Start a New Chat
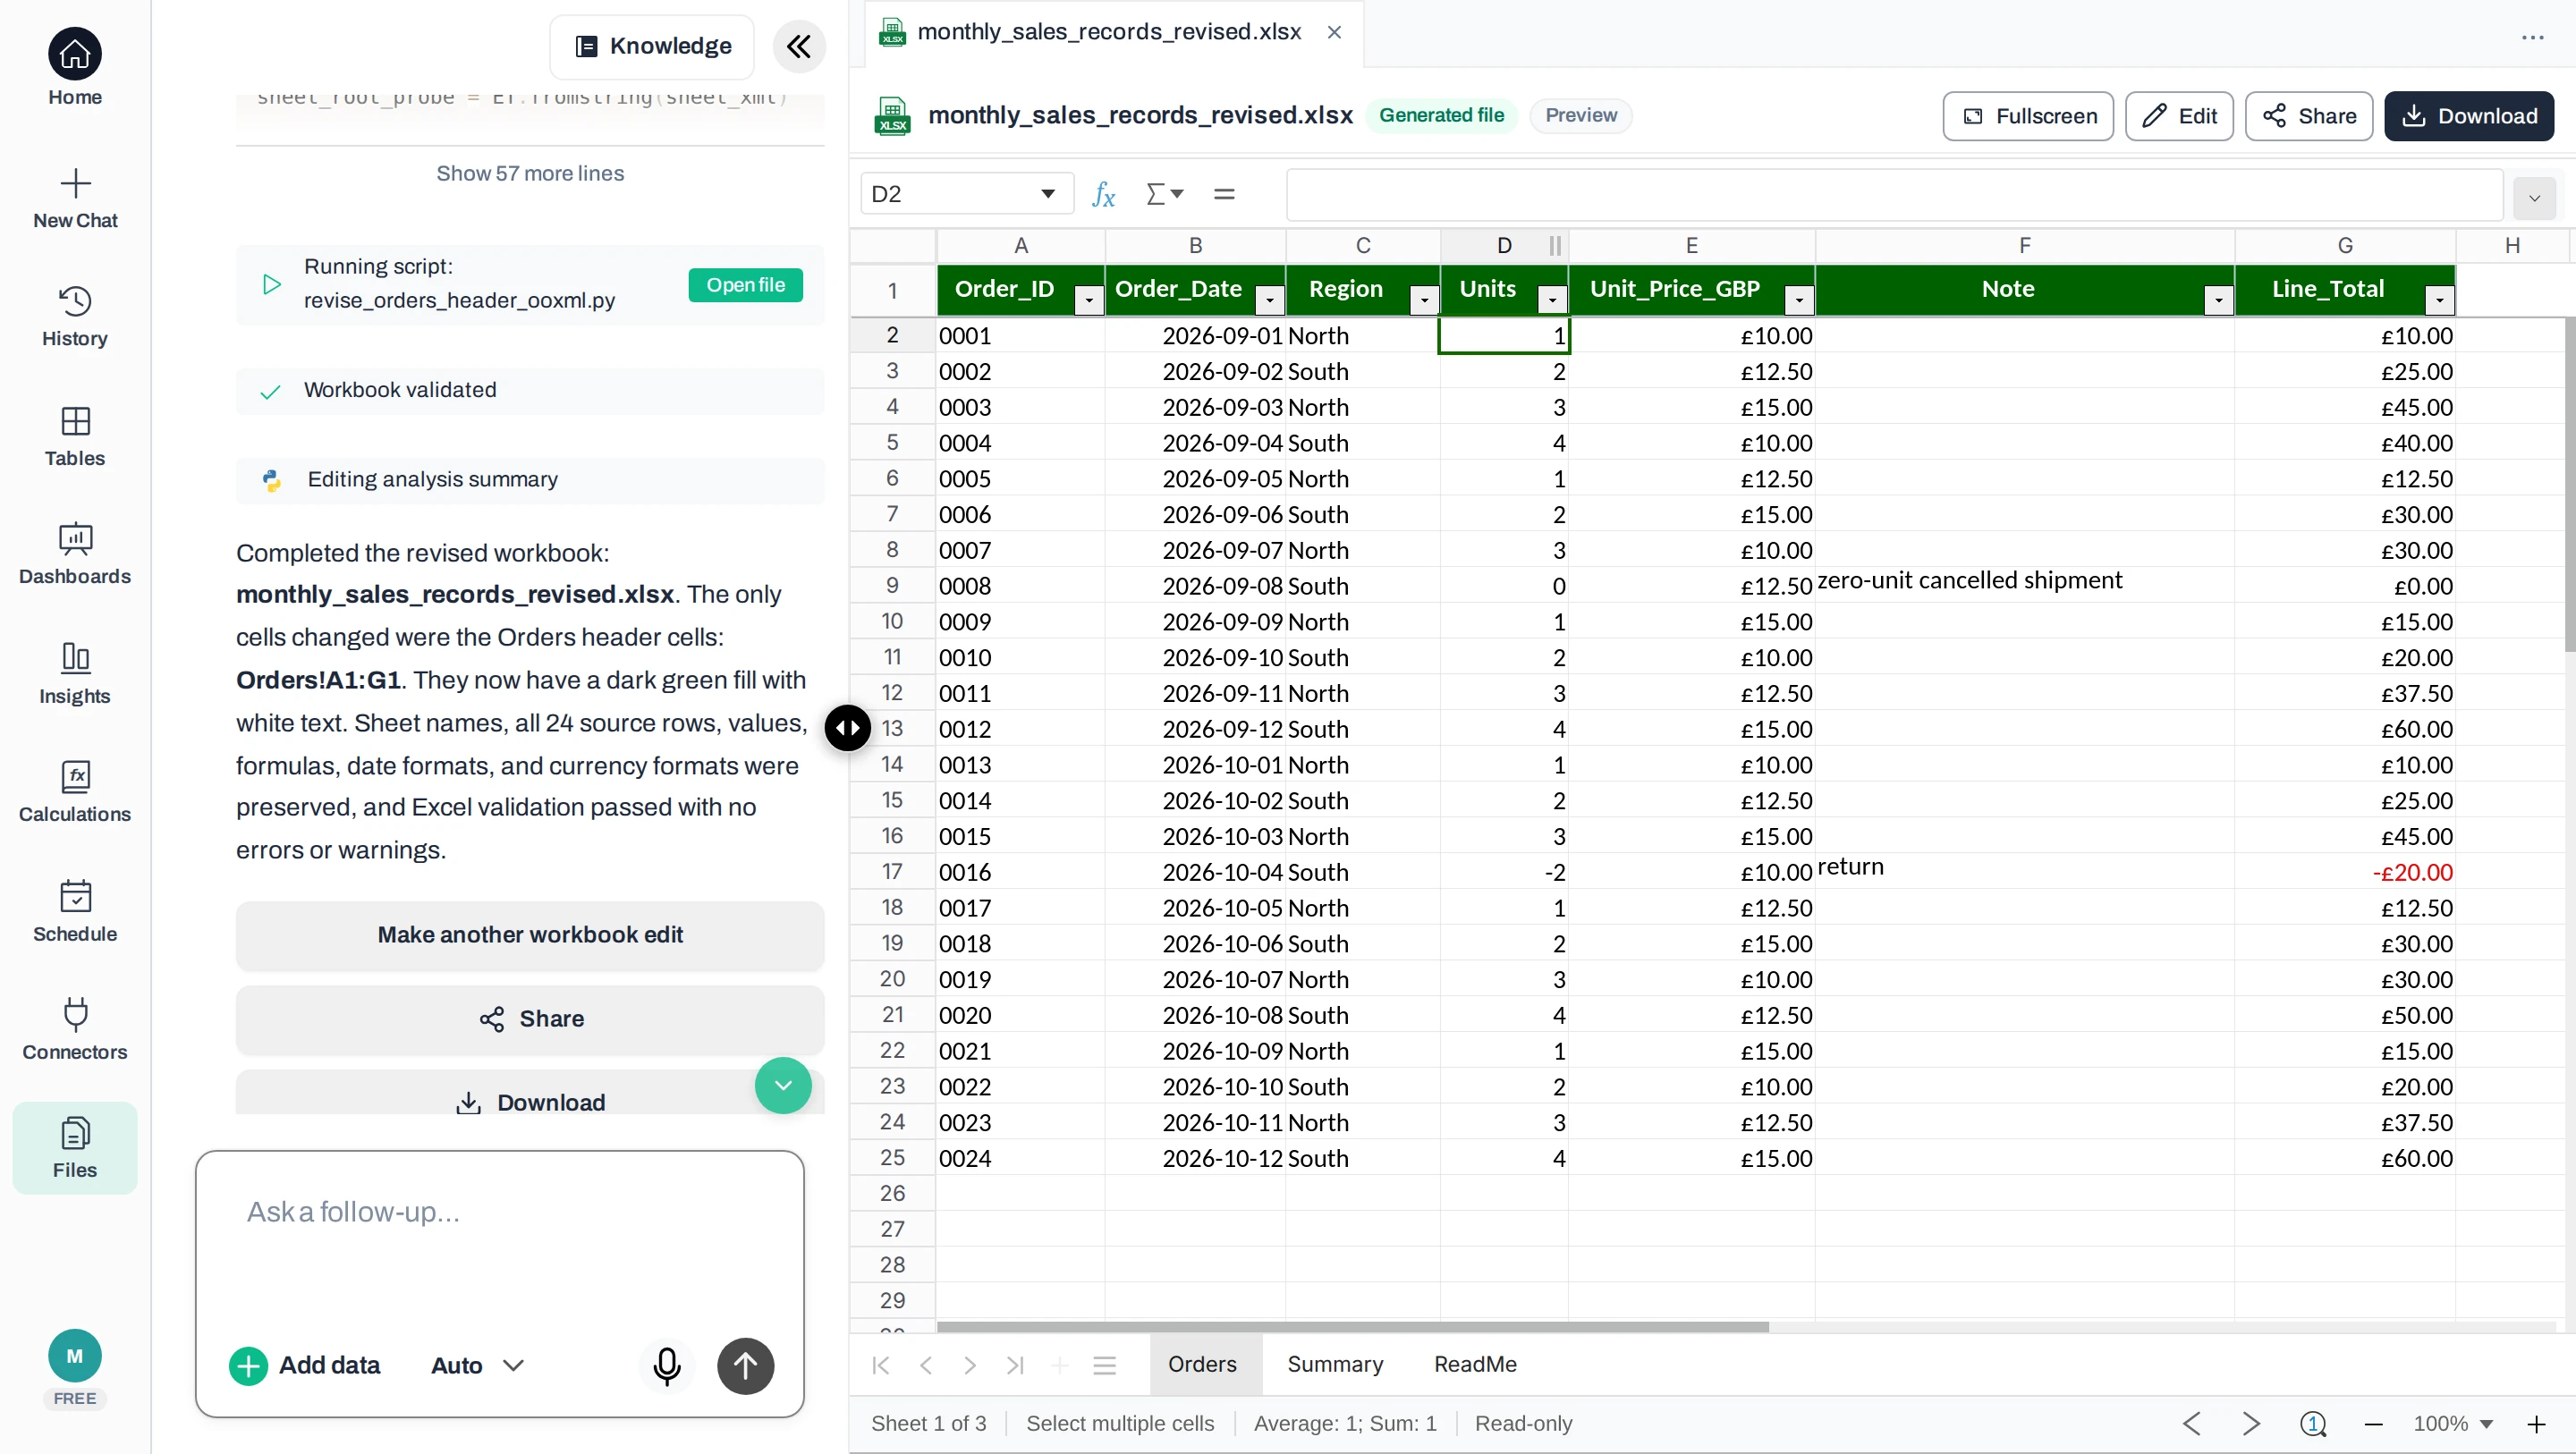The image size is (2576, 1454). pos(75,199)
